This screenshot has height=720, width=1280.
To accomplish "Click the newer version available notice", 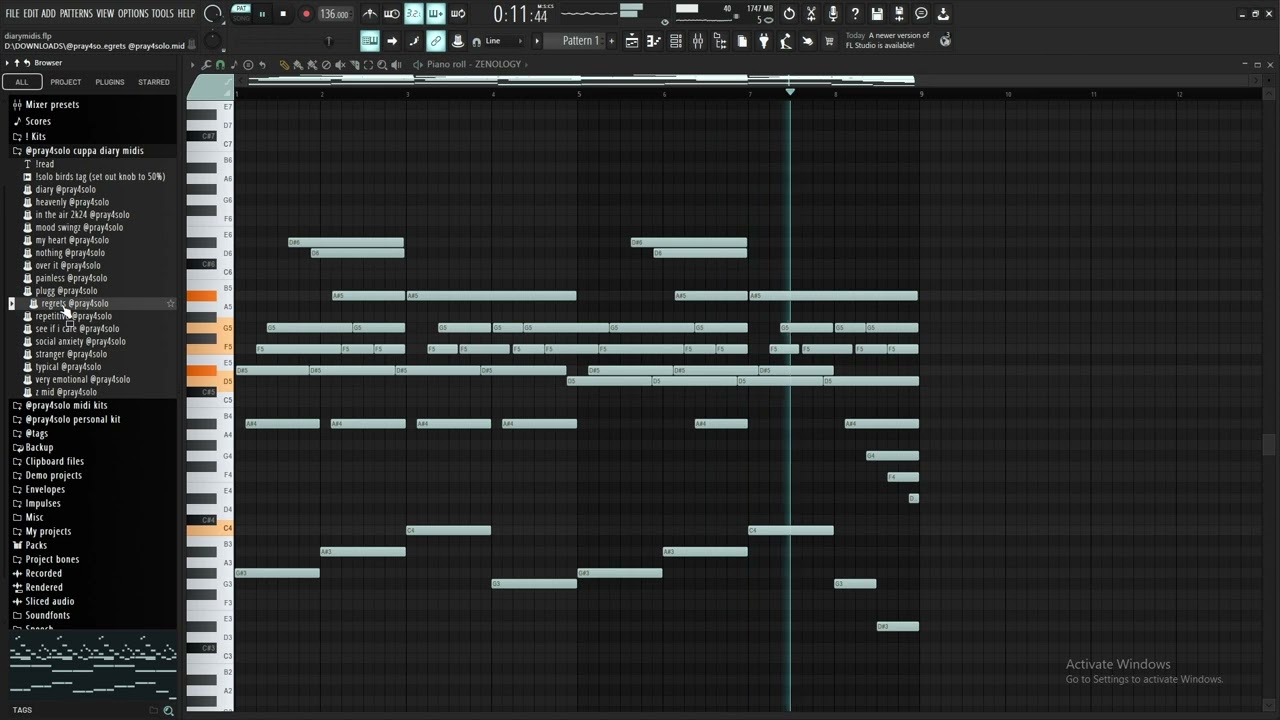I will point(888,40).
